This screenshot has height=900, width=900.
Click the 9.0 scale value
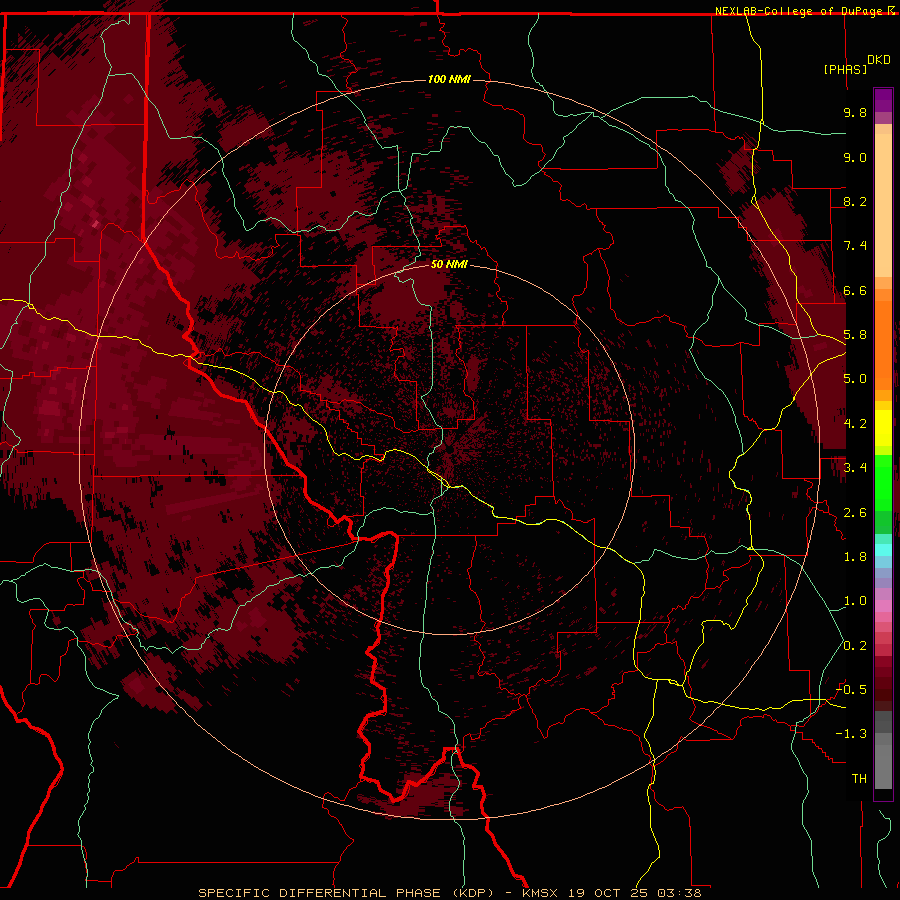coord(855,157)
